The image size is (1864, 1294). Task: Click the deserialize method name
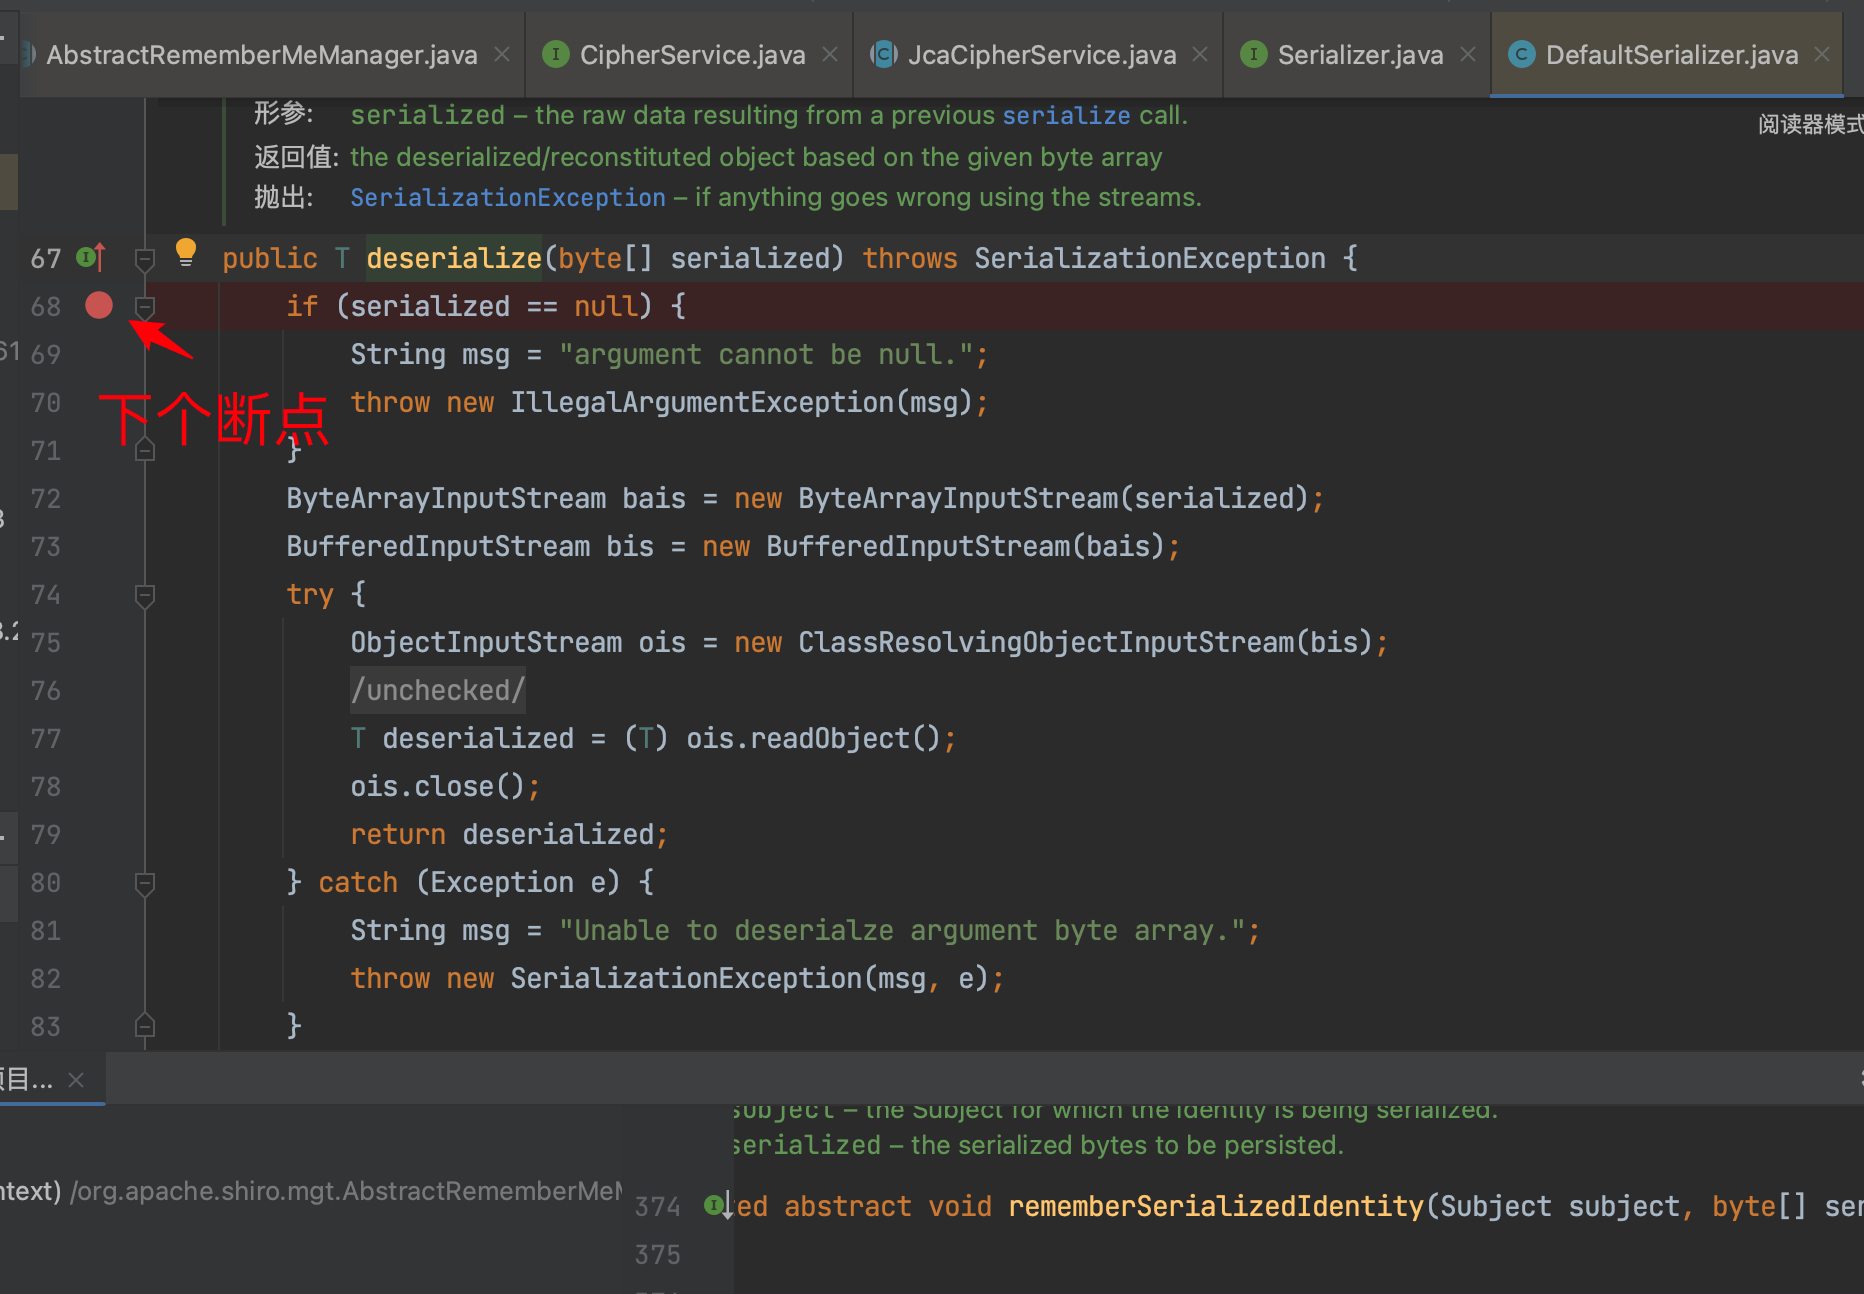[x=454, y=258]
